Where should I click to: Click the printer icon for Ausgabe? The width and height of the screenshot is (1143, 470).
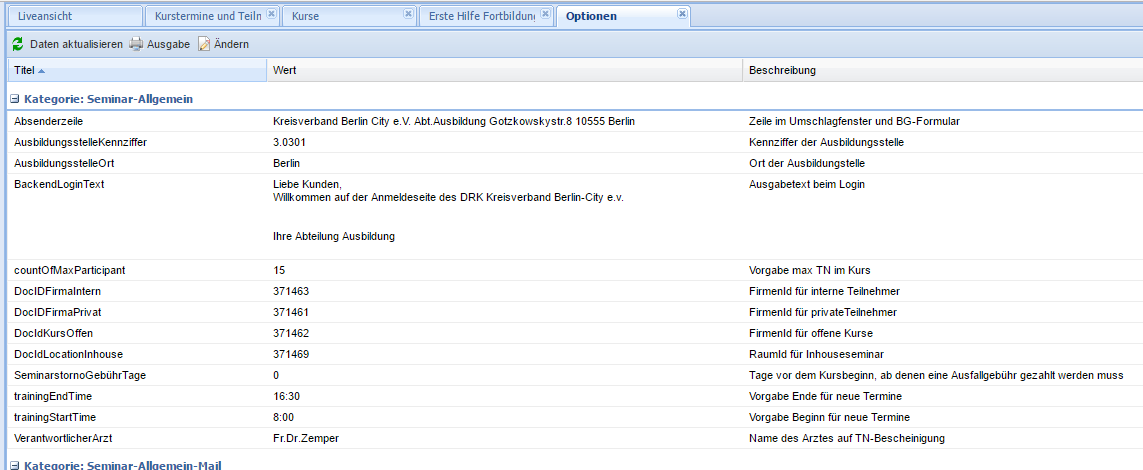[x=136, y=44]
